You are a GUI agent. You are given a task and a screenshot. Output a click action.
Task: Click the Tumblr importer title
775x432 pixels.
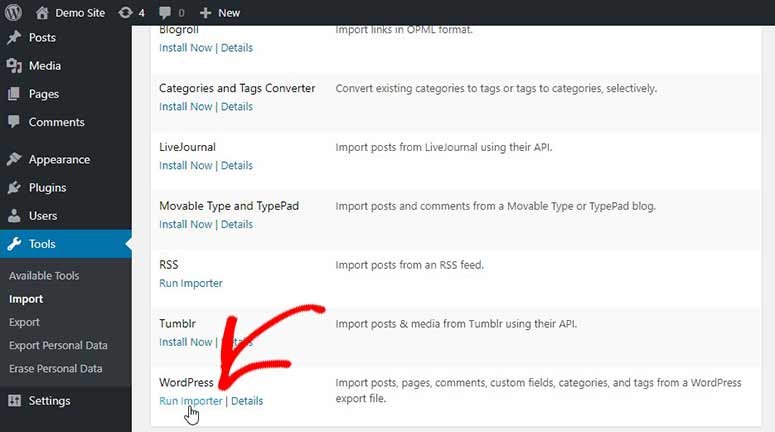point(177,324)
